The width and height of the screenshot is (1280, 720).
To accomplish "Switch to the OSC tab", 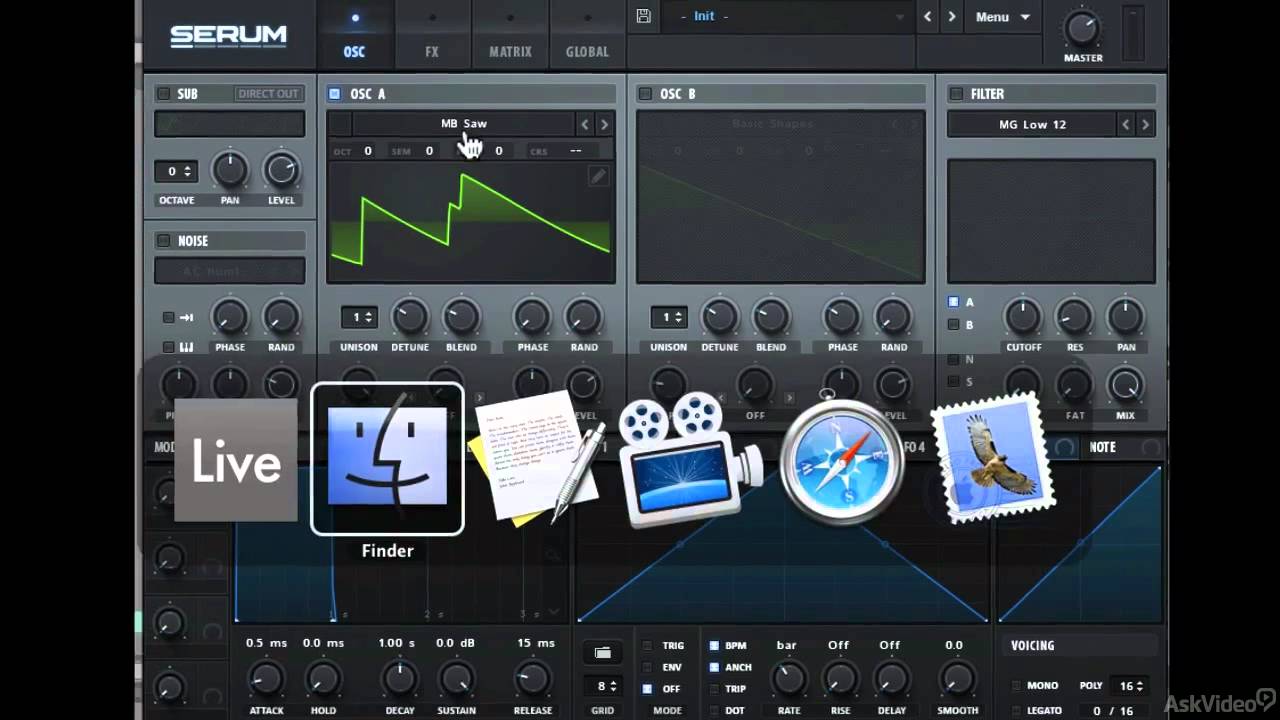I will pyautogui.click(x=354, y=35).
